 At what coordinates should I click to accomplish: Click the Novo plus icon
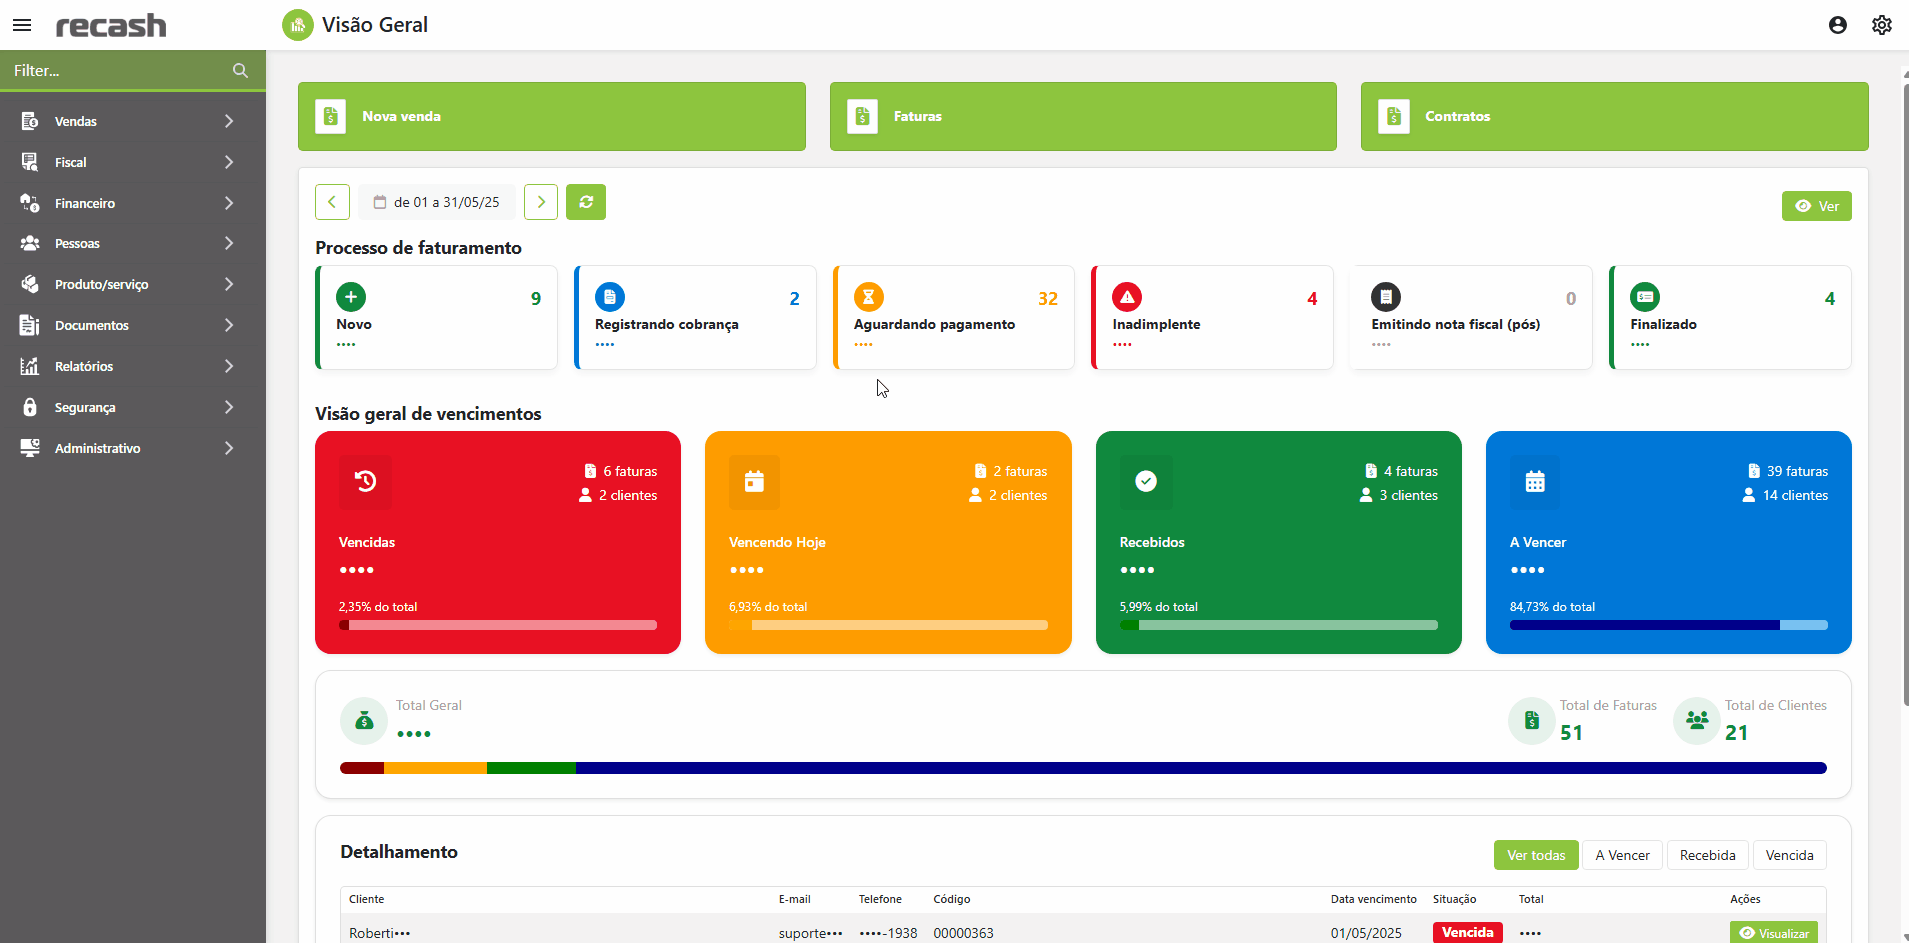(x=351, y=297)
